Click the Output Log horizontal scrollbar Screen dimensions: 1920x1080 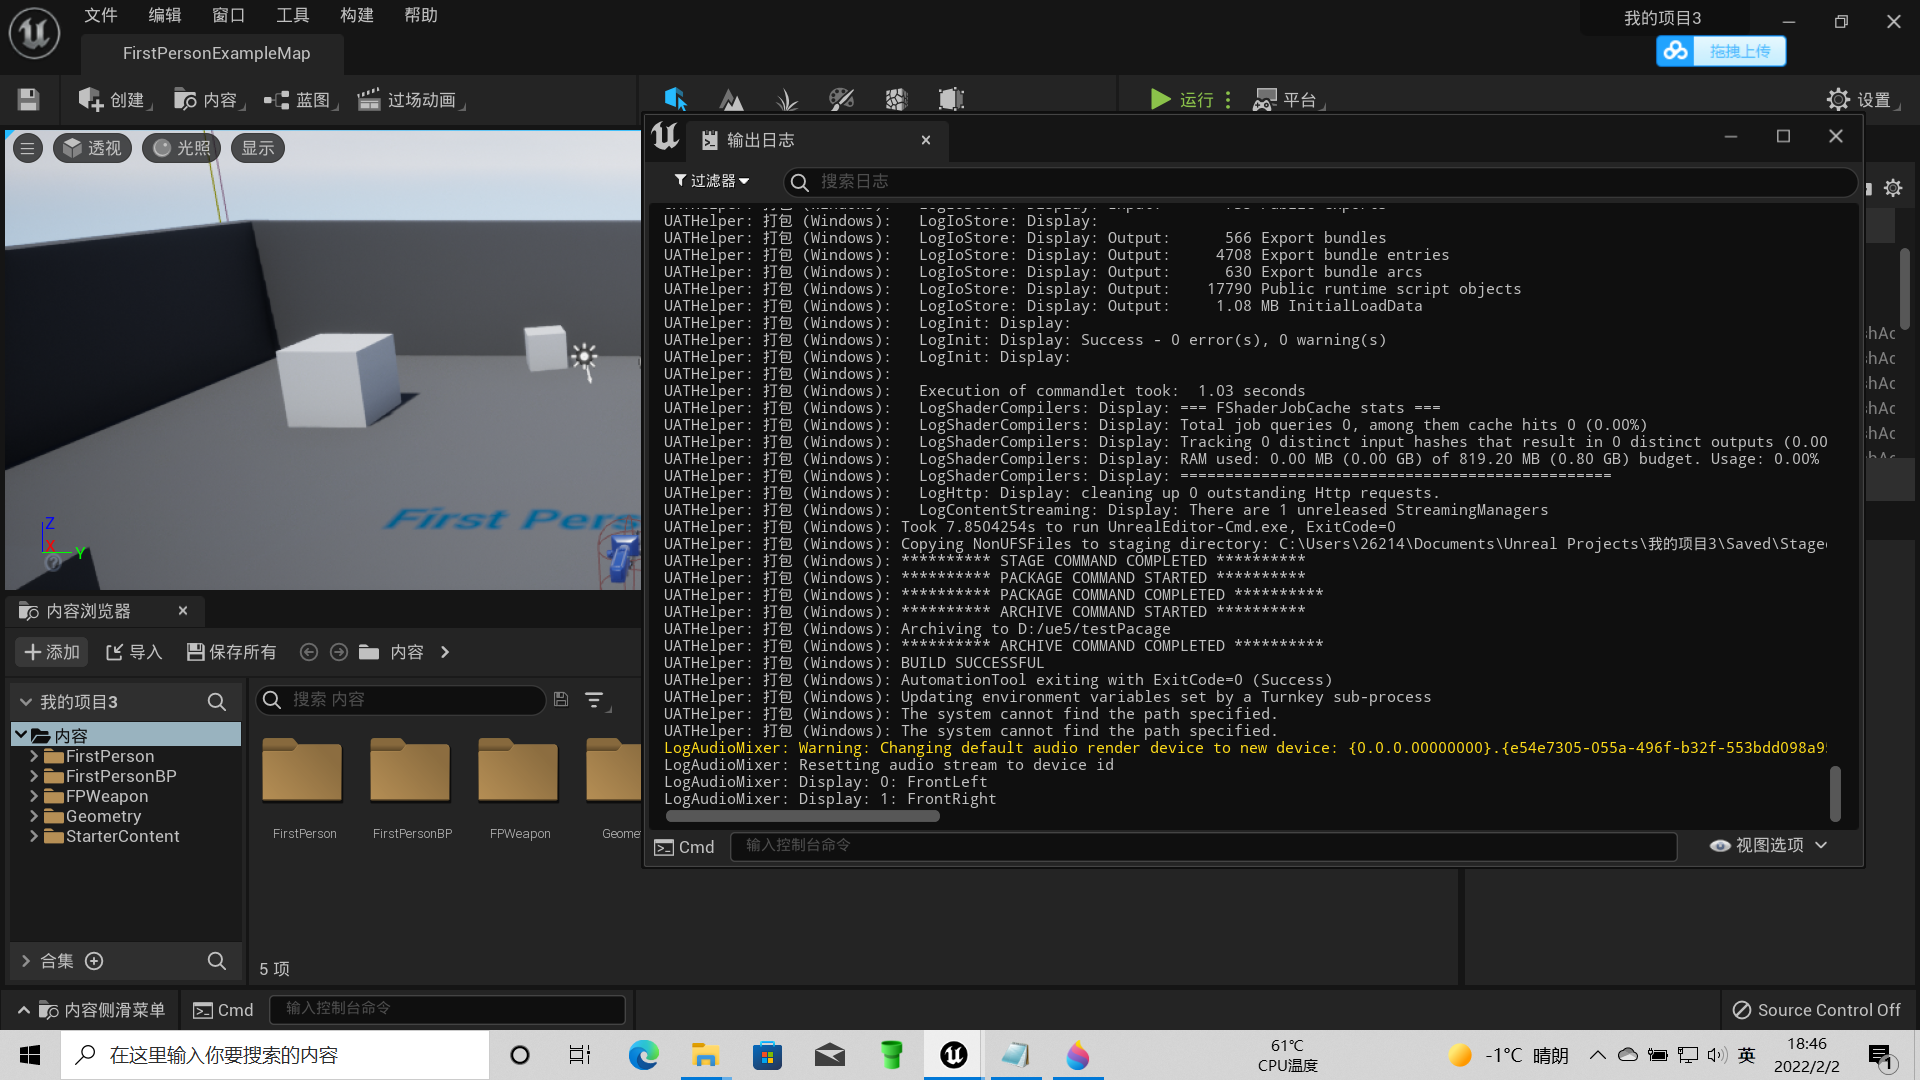[x=803, y=816]
